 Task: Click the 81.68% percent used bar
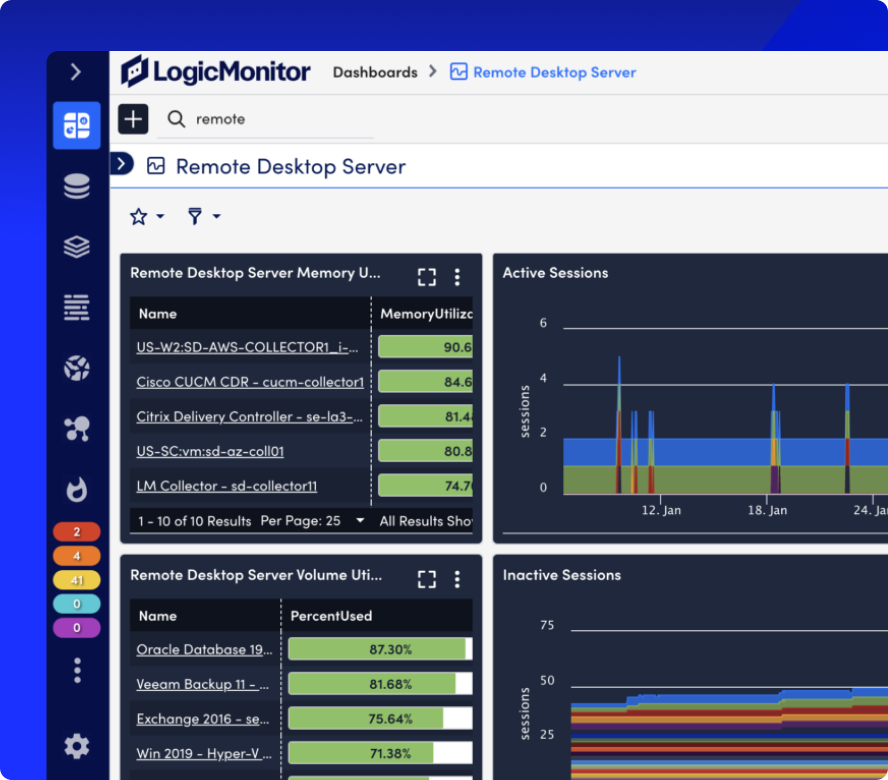pos(380,684)
